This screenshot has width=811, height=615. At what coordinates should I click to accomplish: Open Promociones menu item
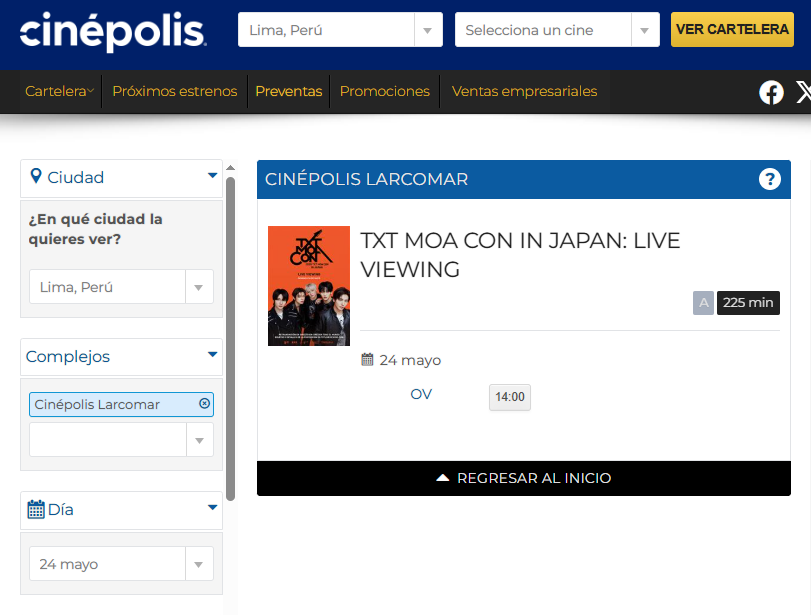385,91
